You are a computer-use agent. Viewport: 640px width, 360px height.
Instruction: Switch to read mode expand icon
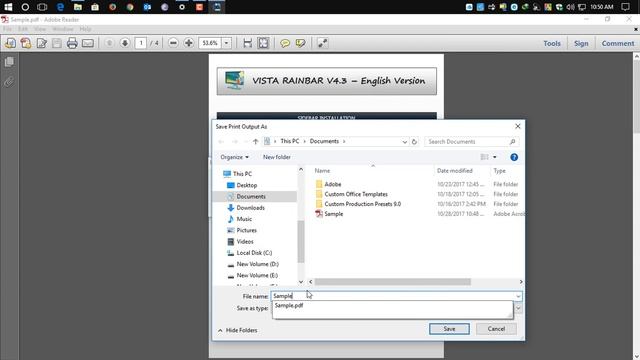(x=322, y=43)
